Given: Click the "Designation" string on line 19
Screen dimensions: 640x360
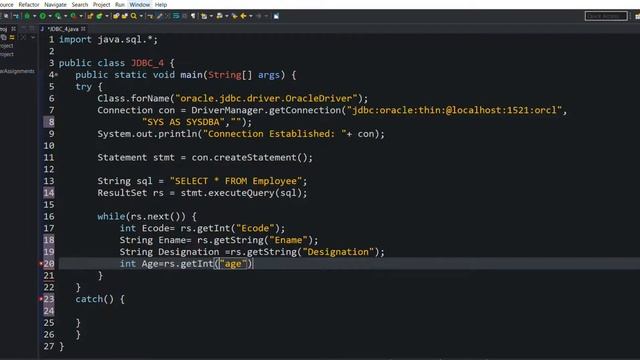Looking at the screenshot, I should [x=338, y=252].
